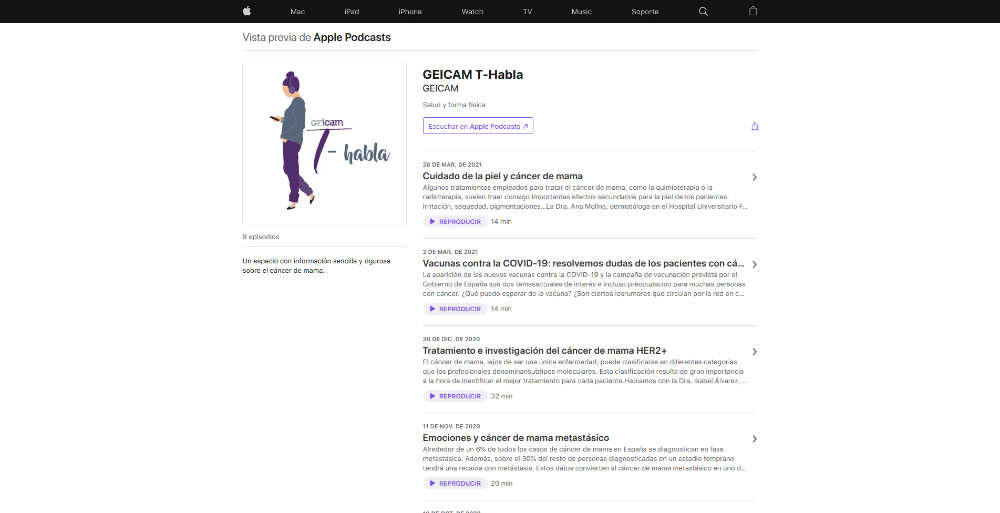Screen dimensions: 1000x513
Task: Open the Mac menu item
Action: click(x=297, y=11)
